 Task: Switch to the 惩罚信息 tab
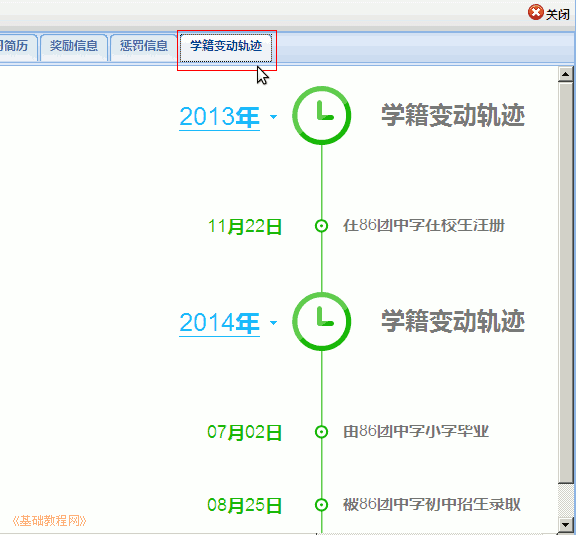pyautogui.click(x=144, y=47)
